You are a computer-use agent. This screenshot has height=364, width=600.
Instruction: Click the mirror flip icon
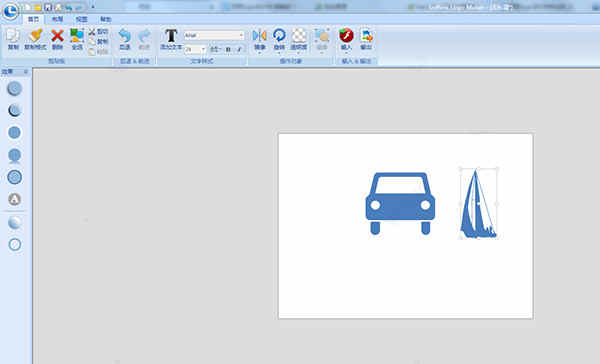coord(259,36)
